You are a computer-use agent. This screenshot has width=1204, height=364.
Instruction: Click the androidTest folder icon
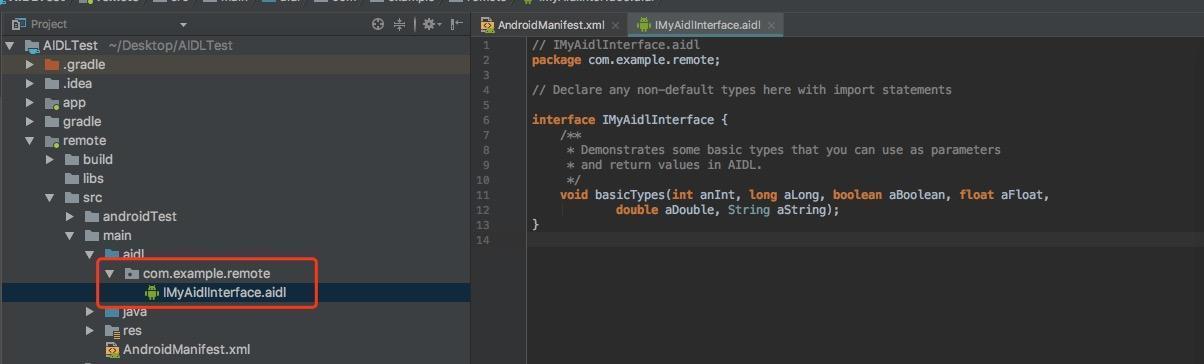tap(92, 217)
